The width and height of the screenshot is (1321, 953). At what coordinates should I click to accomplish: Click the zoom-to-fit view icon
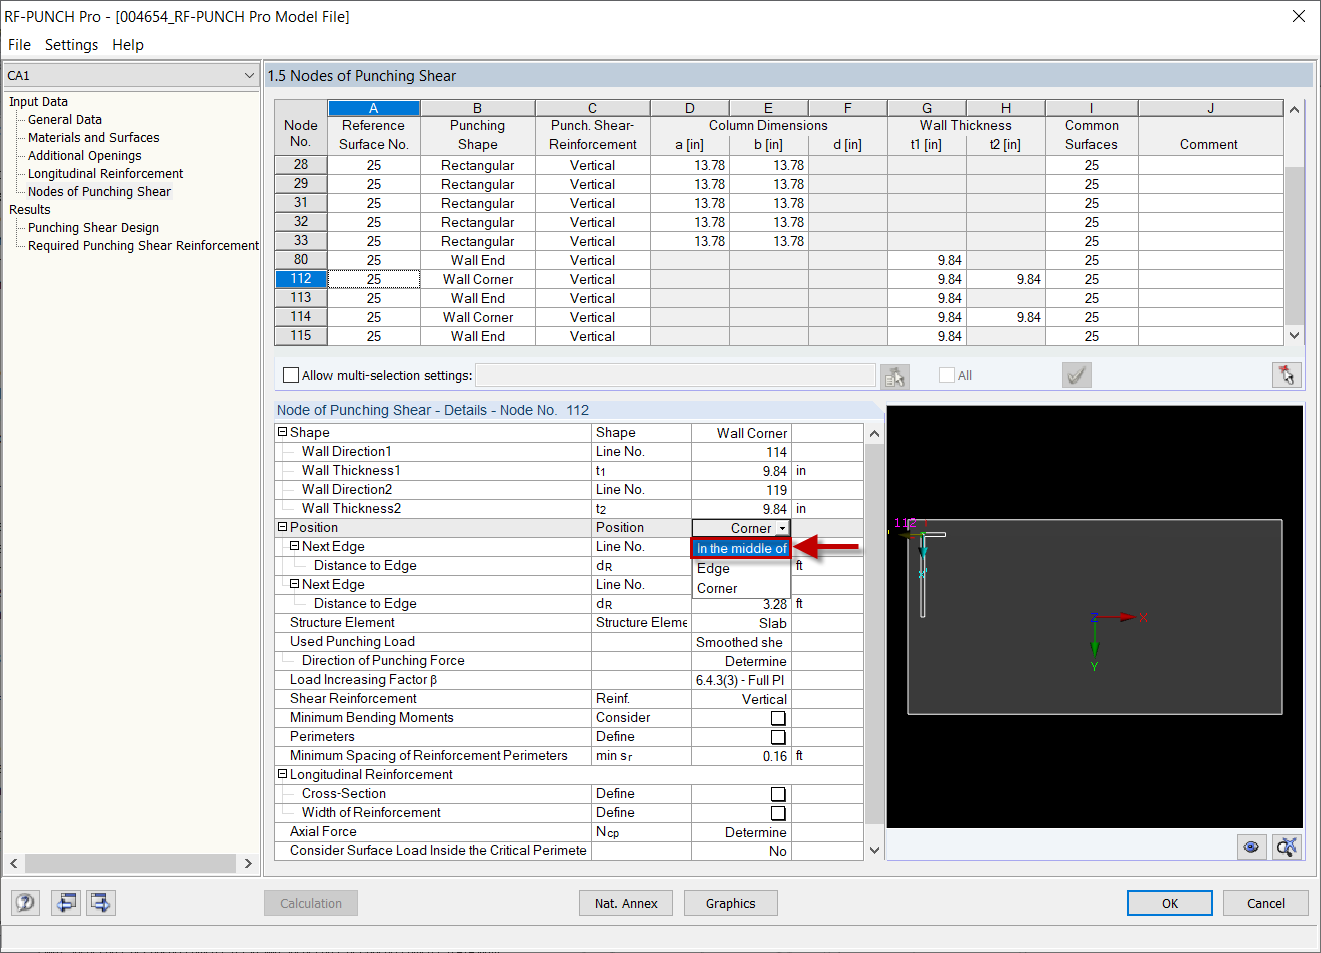[x=1287, y=847]
